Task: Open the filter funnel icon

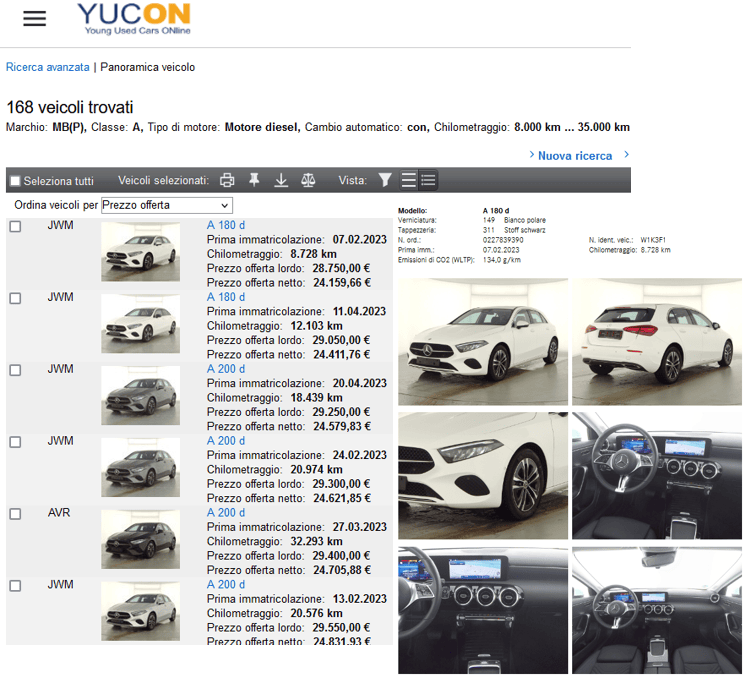Action: [385, 180]
